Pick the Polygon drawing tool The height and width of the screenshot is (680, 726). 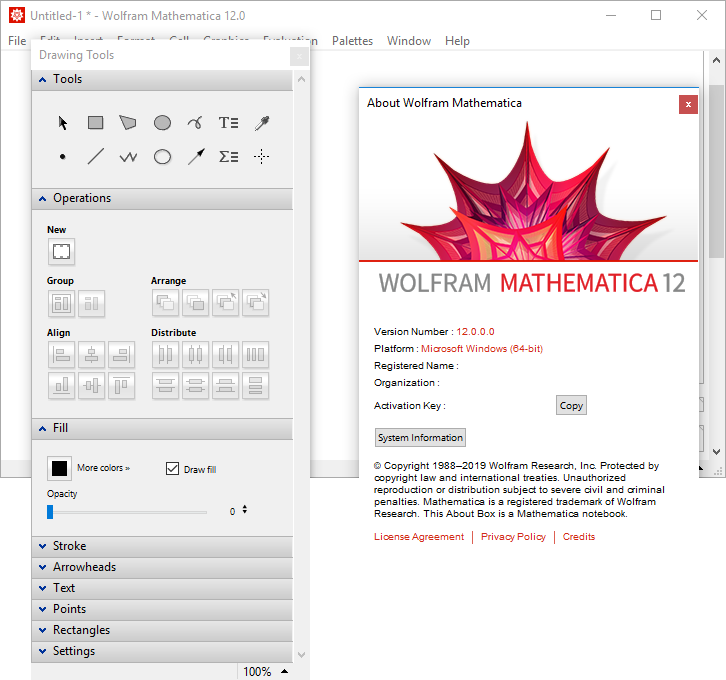point(129,123)
